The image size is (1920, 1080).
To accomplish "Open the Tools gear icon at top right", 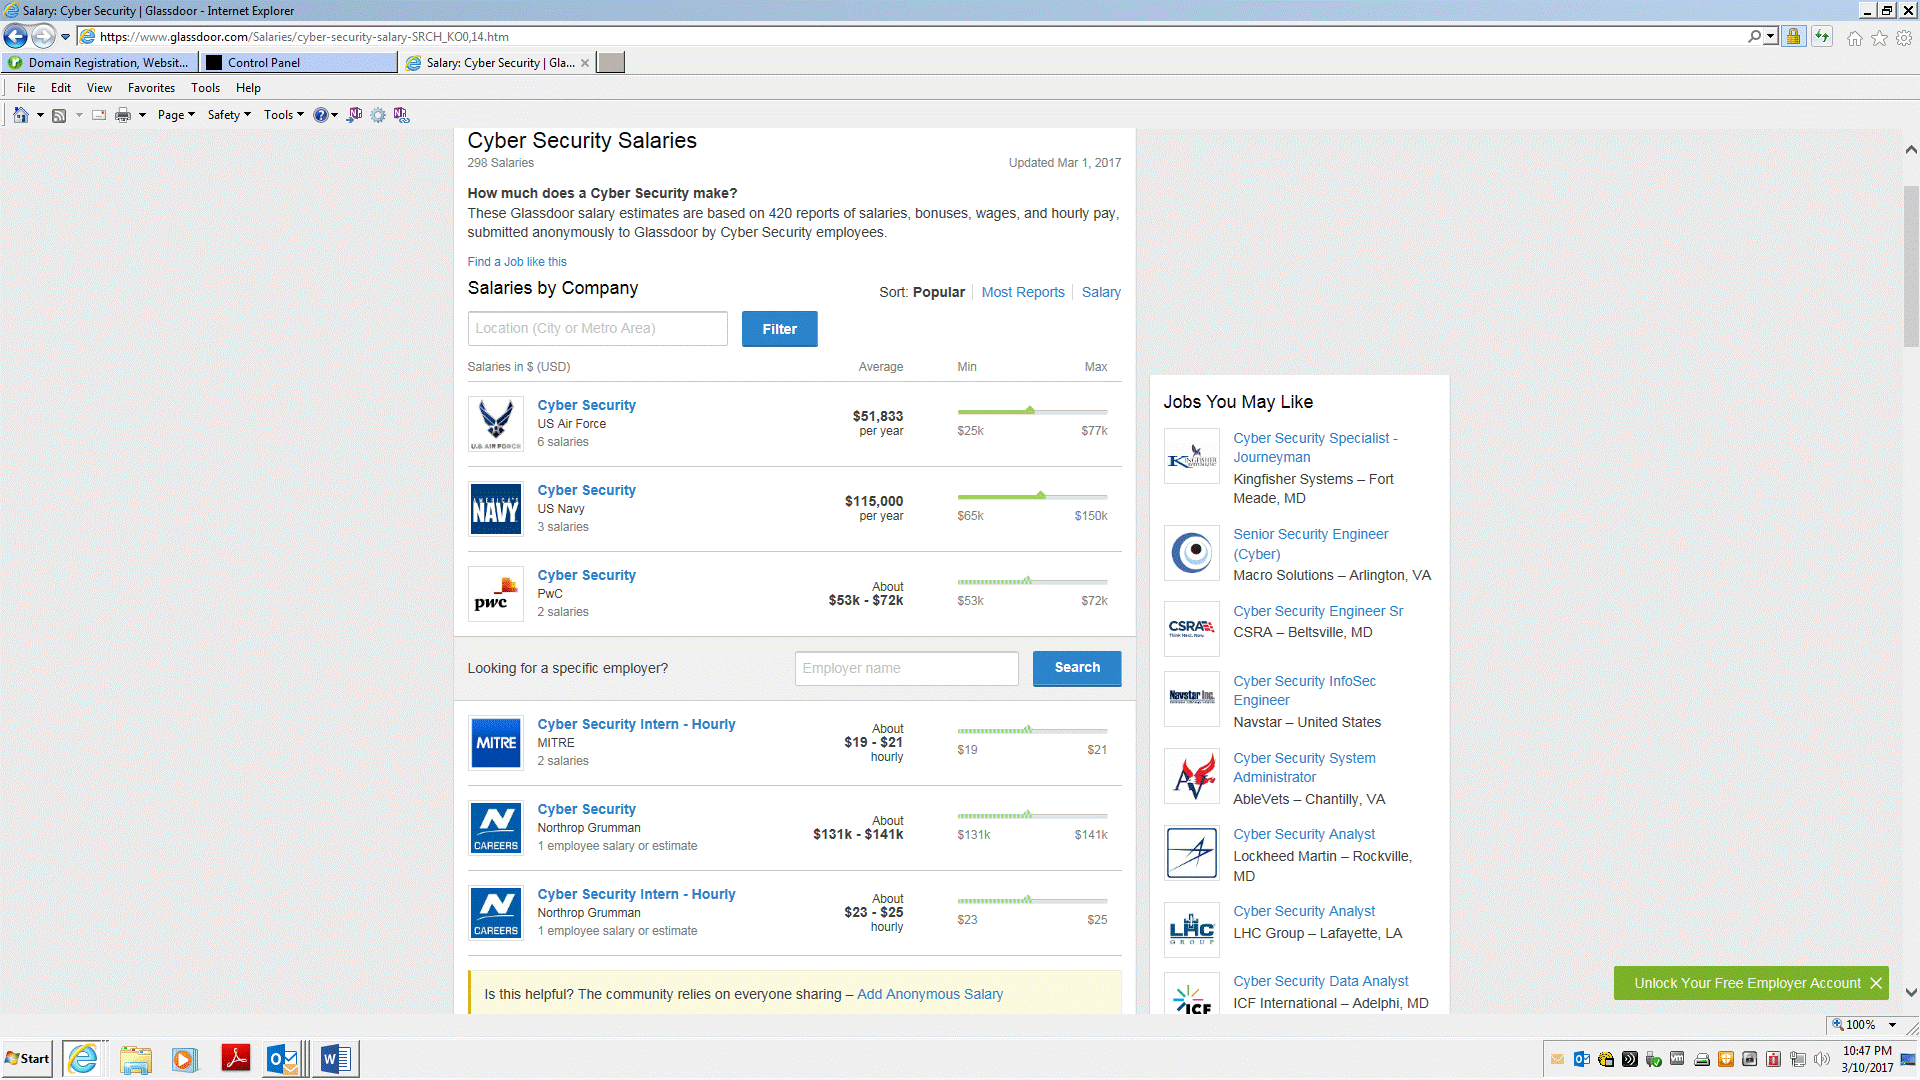I will 1904,38.
